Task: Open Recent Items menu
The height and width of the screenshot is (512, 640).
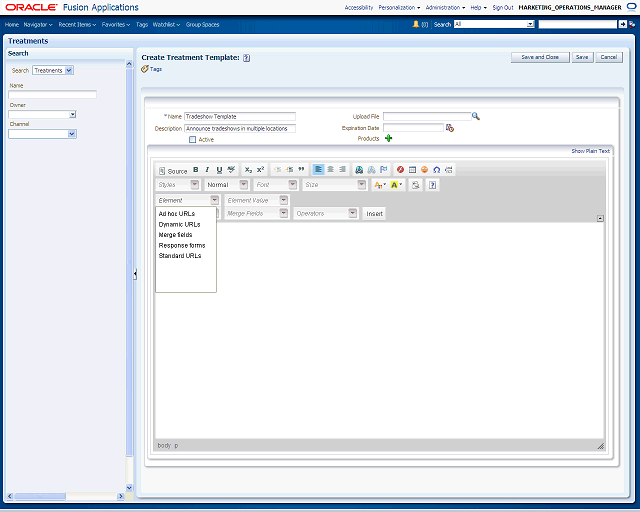Action: [x=77, y=24]
